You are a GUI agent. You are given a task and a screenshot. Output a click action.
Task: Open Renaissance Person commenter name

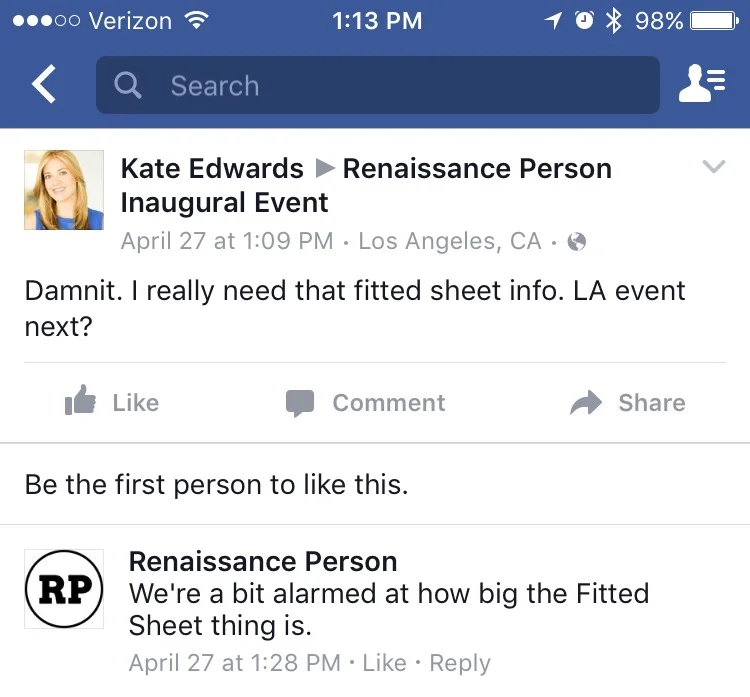click(263, 561)
